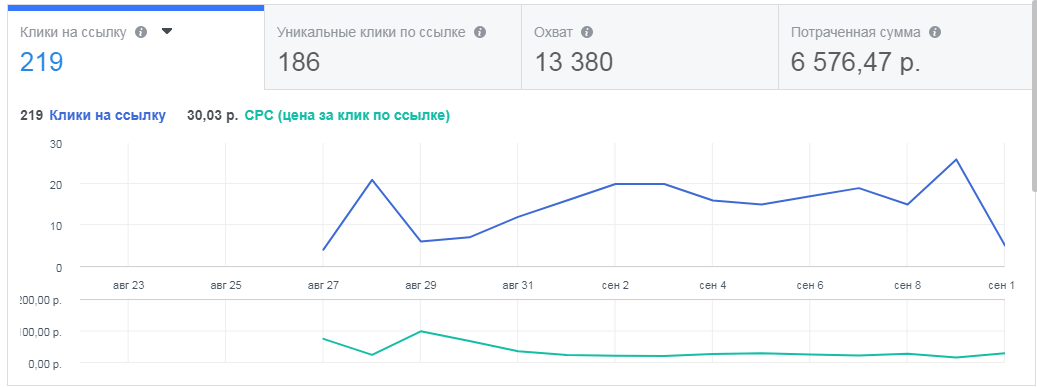Click the green CPC legend label
1037x388 pixels.
coord(347,116)
